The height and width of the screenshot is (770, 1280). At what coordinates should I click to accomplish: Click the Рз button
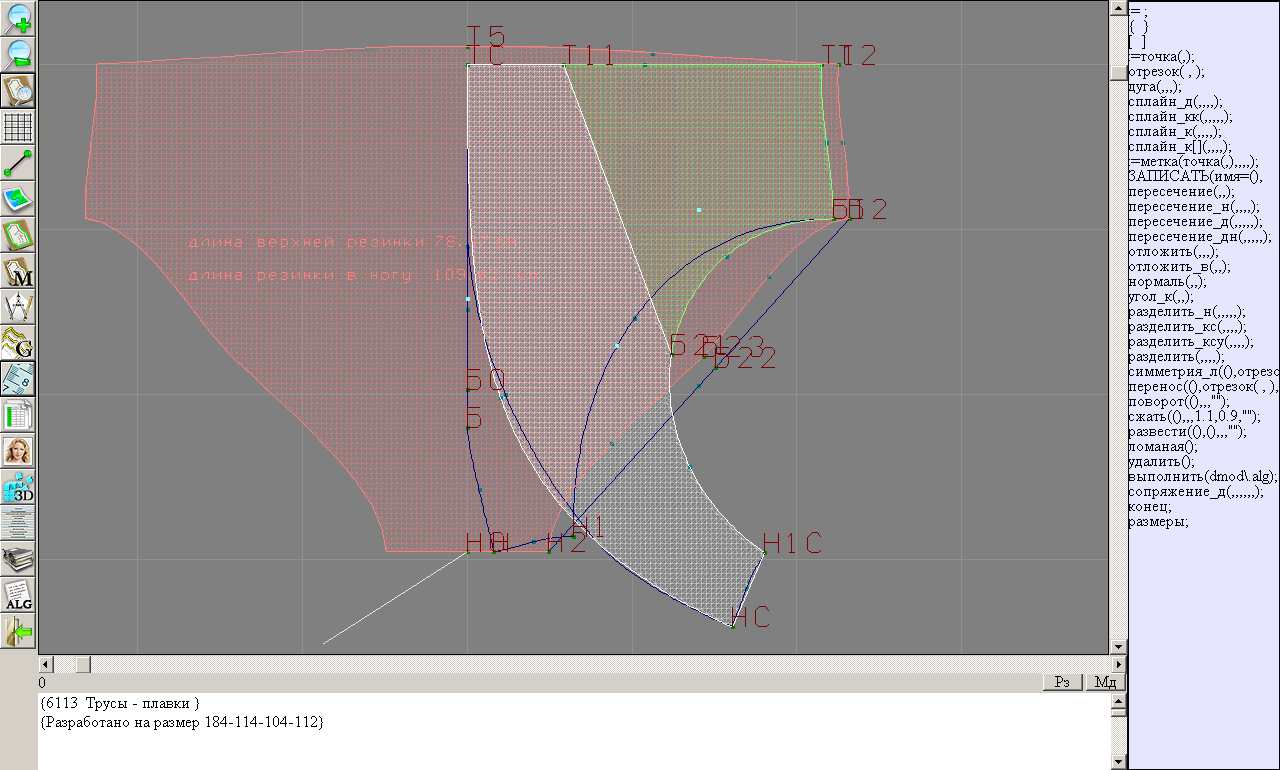1062,682
